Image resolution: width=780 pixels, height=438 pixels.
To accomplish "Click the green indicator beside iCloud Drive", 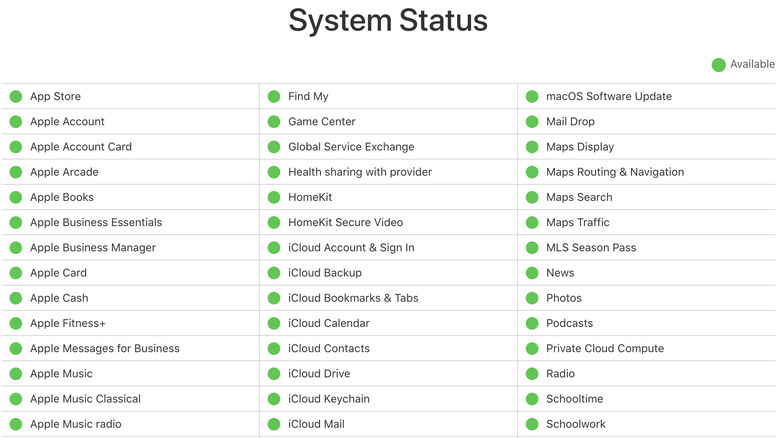I will (x=274, y=374).
